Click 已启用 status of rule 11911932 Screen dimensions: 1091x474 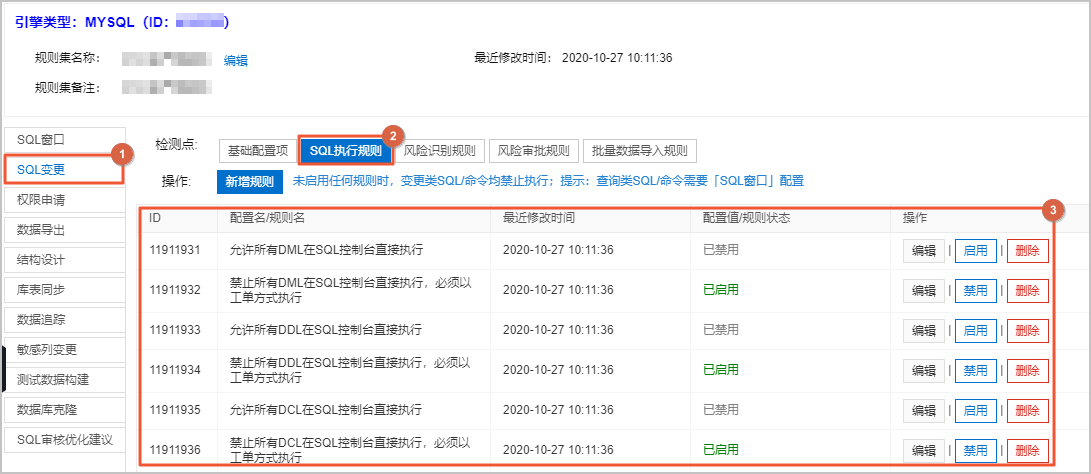721,290
